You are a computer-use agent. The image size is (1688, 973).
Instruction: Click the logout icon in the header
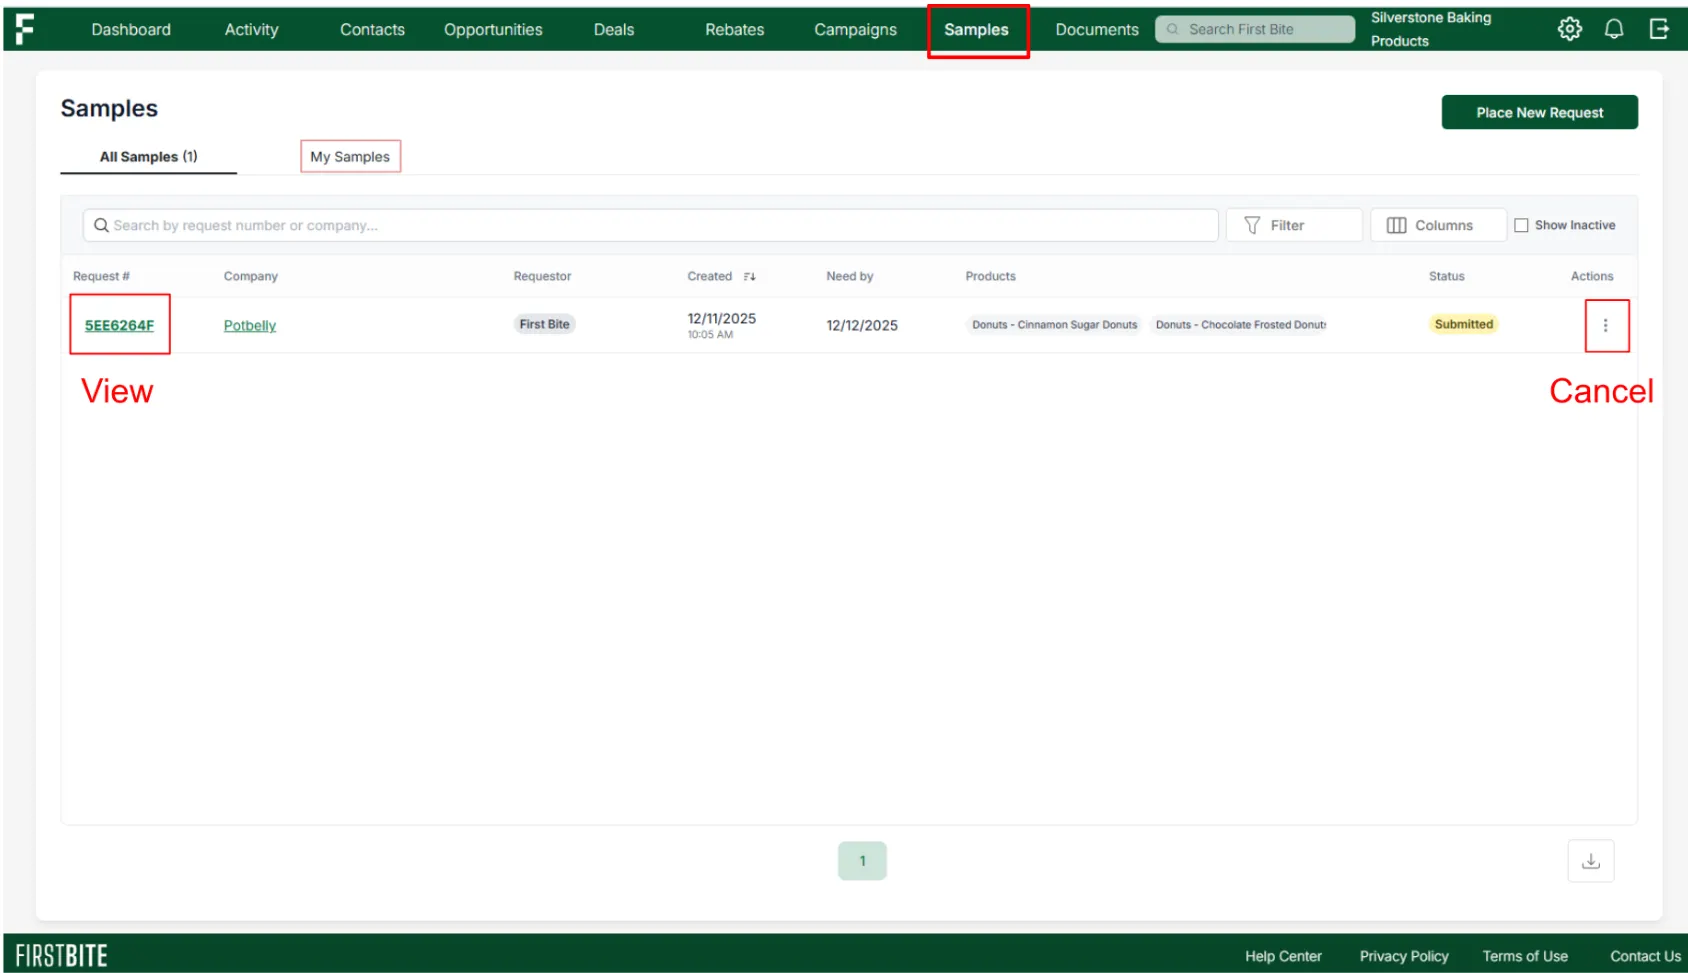pos(1659,29)
